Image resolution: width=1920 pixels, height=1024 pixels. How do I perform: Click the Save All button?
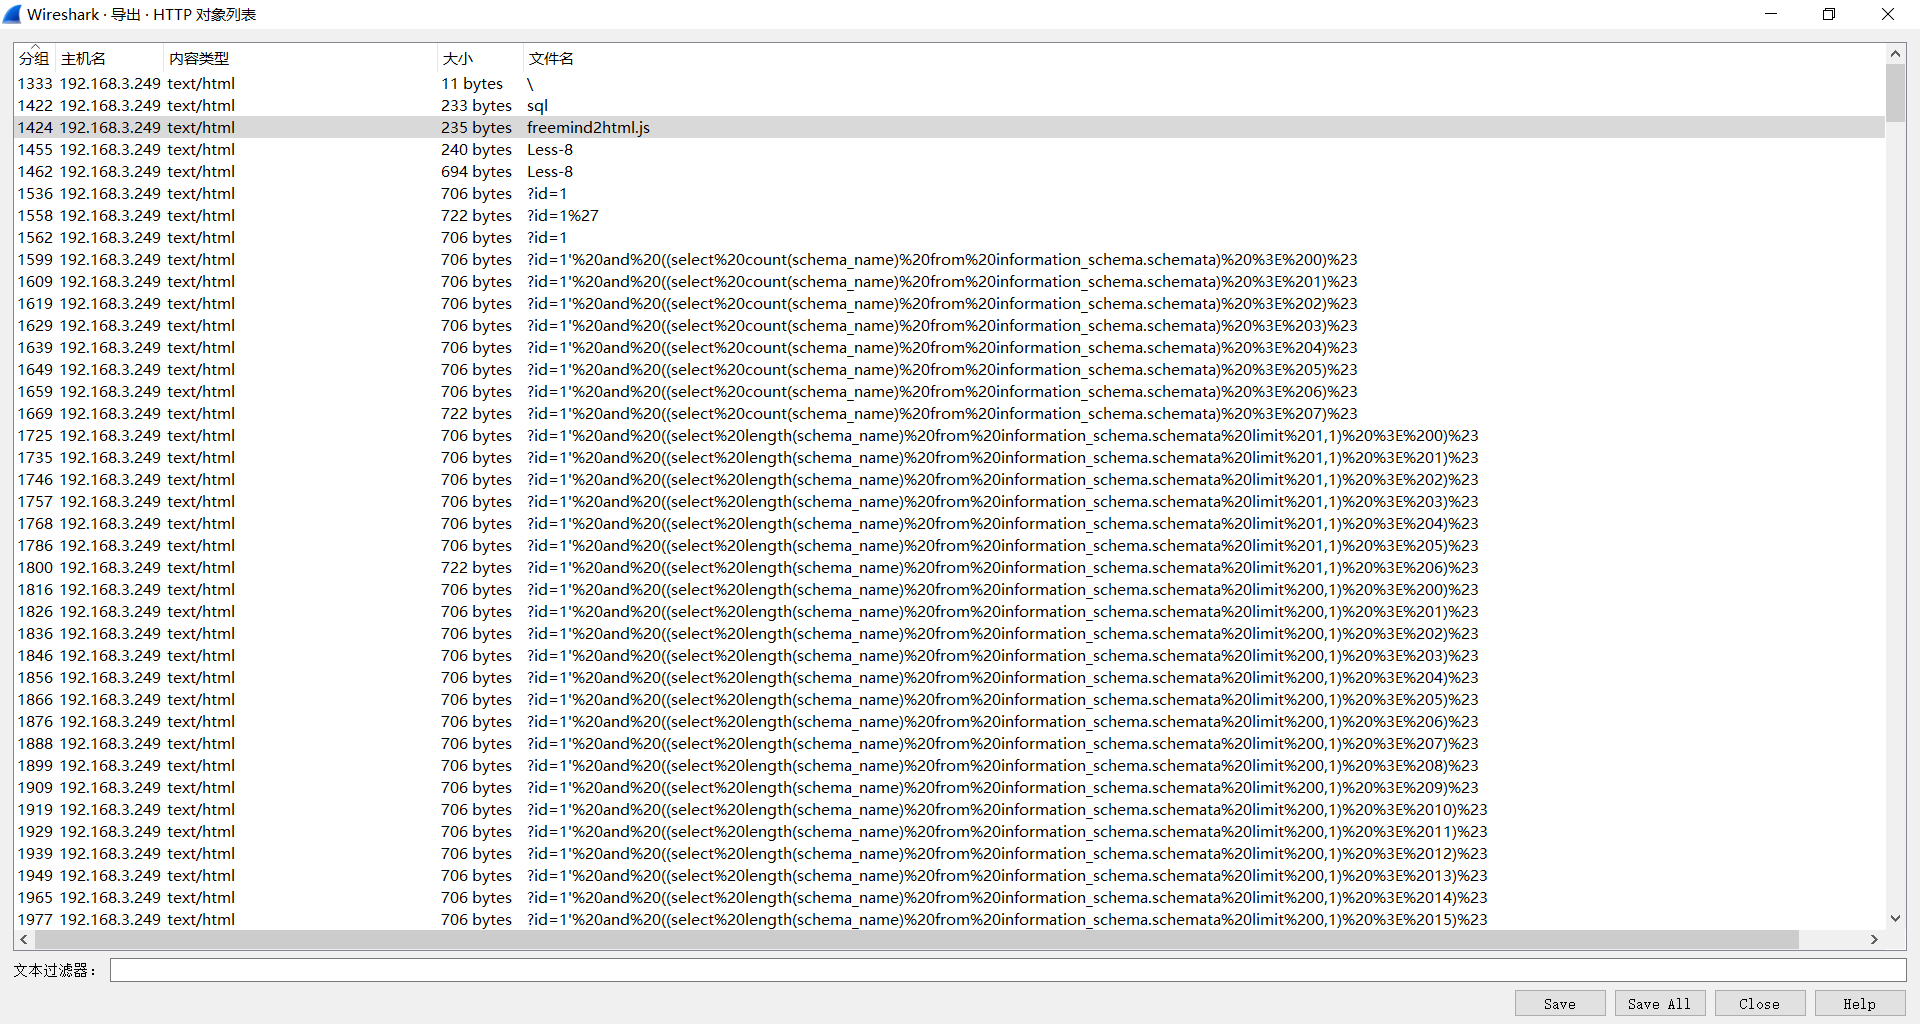(x=1660, y=1003)
